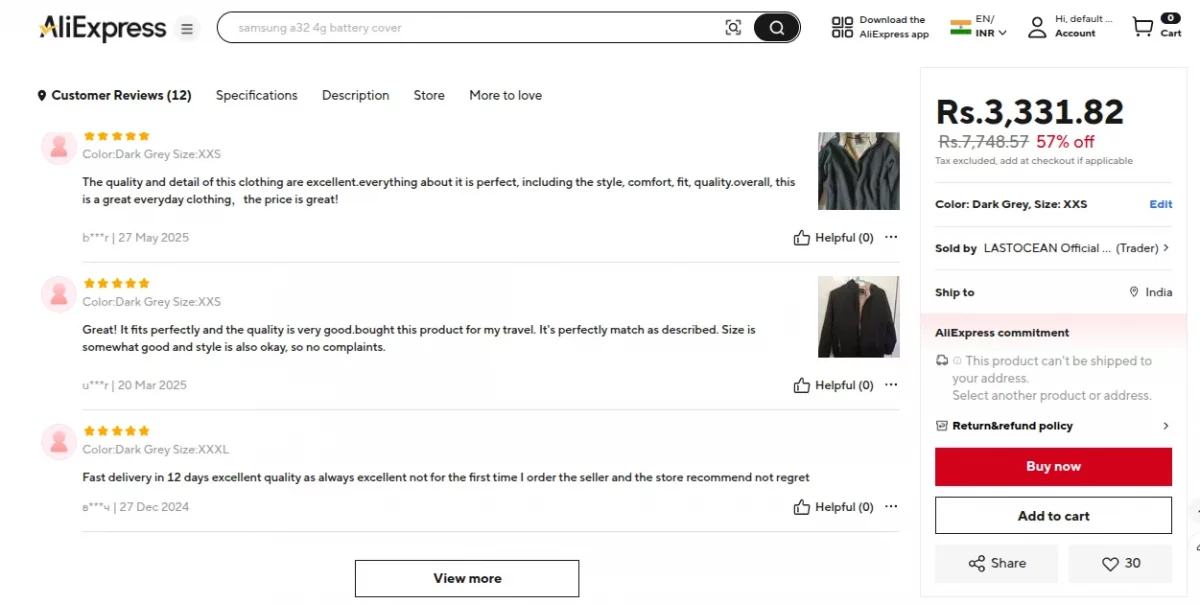Add product to wishlist with heart button

[x=1120, y=564]
